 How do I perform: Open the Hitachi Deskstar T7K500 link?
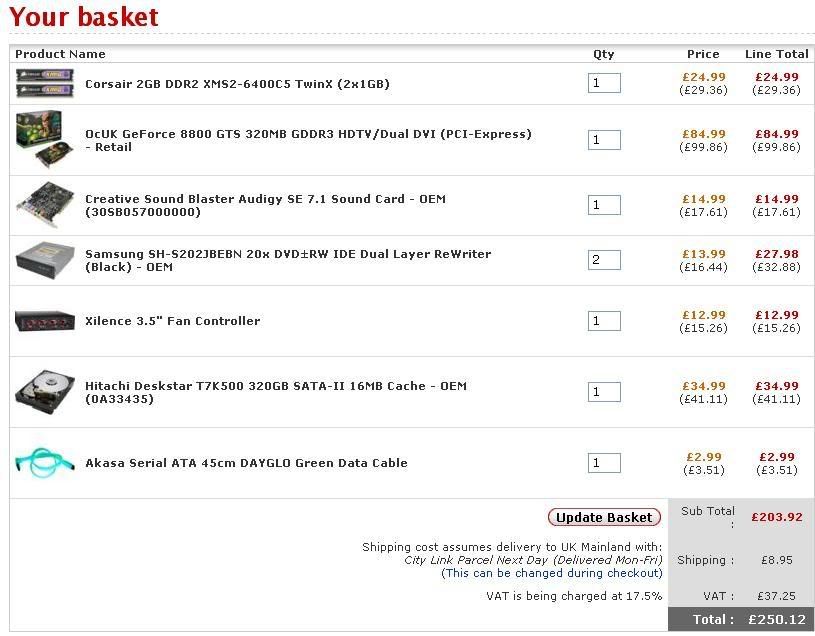[275, 386]
